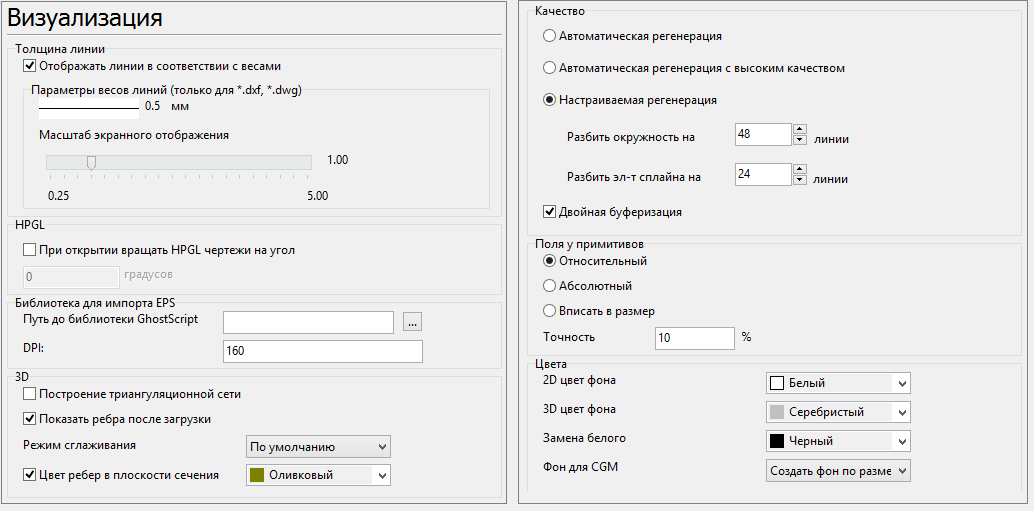This screenshot has width=1034, height=511.
Task: Uncheck "Отображать линии в соответствии с весами"
Action: (29, 67)
